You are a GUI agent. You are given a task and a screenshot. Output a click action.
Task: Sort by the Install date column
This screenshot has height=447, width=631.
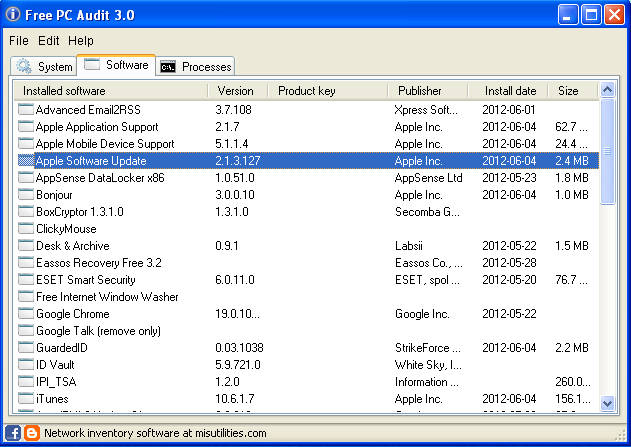point(510,91)
